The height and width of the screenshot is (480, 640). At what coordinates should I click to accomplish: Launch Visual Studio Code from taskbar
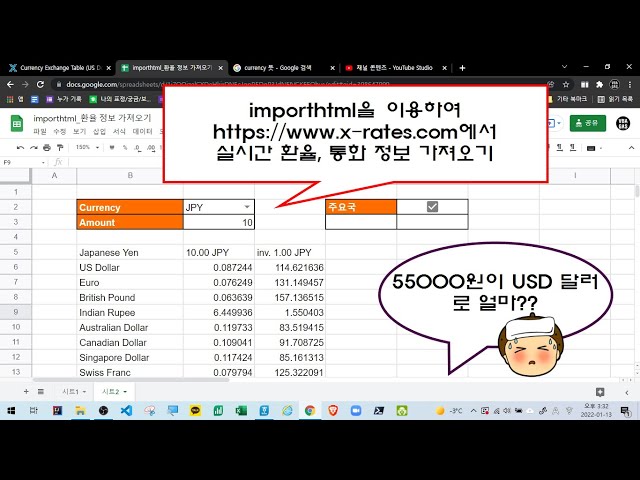126,410
